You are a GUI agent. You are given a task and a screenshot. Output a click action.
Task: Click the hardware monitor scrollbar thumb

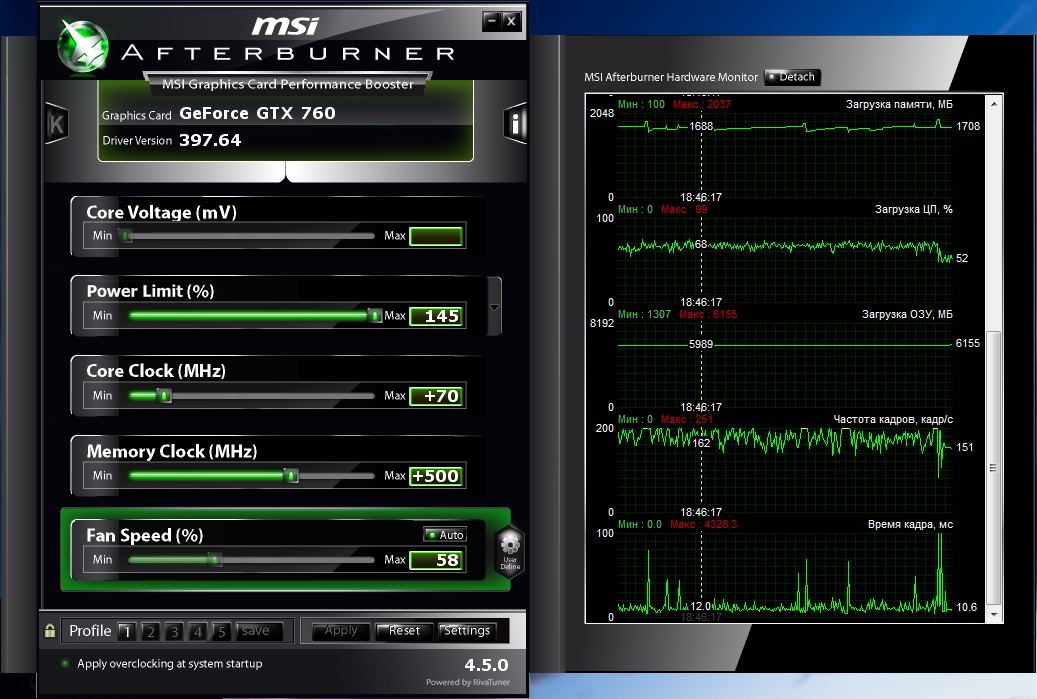[x=993, y=468]
